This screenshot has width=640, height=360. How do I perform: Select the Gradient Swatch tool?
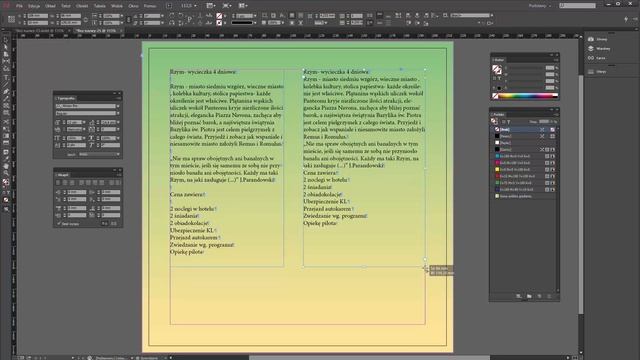6,136
